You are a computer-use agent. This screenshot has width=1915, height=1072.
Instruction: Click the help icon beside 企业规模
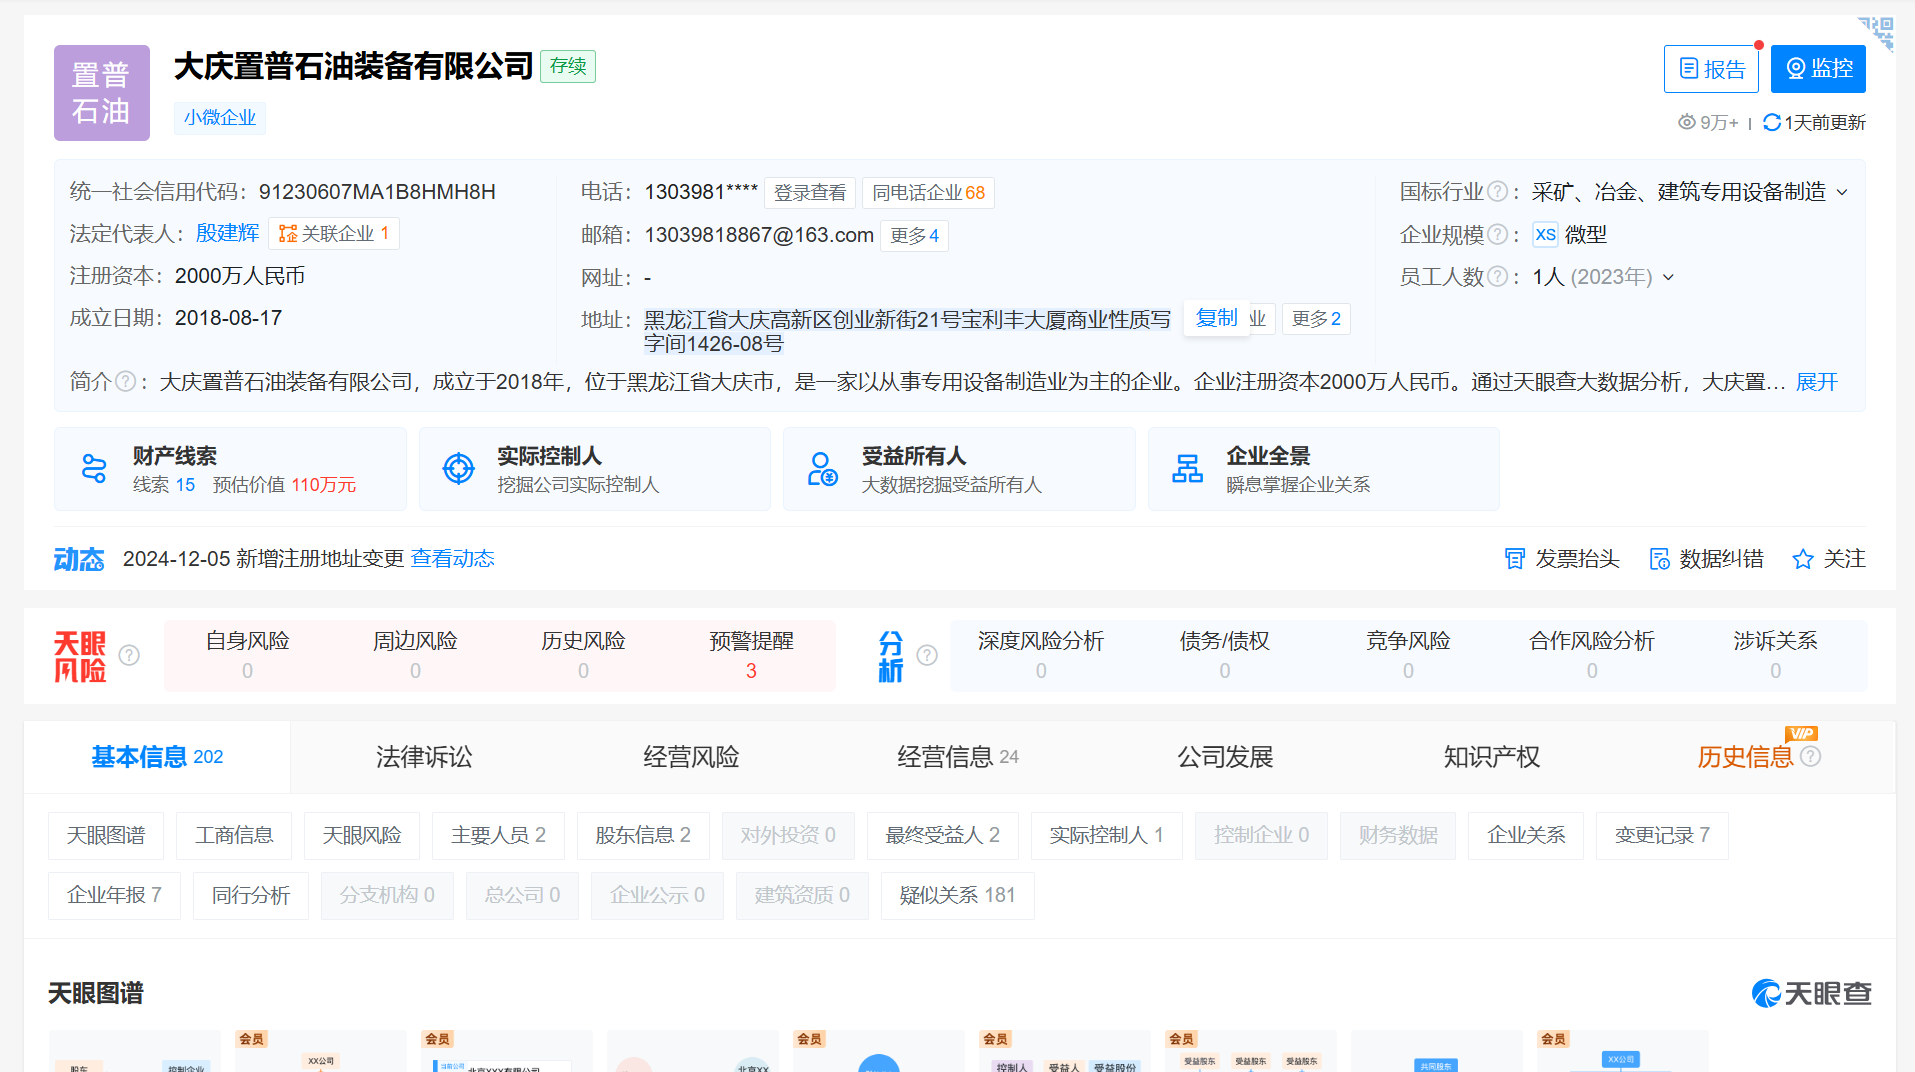click(1497, 234)
